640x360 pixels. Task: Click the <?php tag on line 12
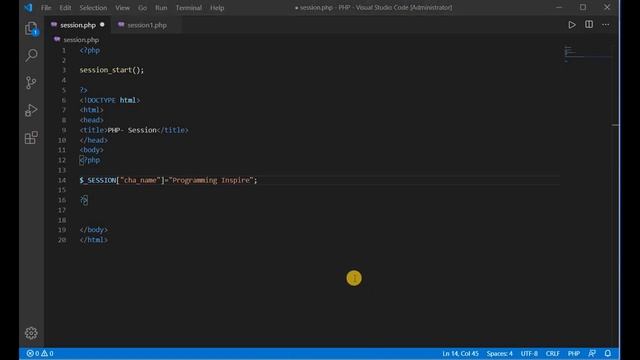[x=90, y=160]
